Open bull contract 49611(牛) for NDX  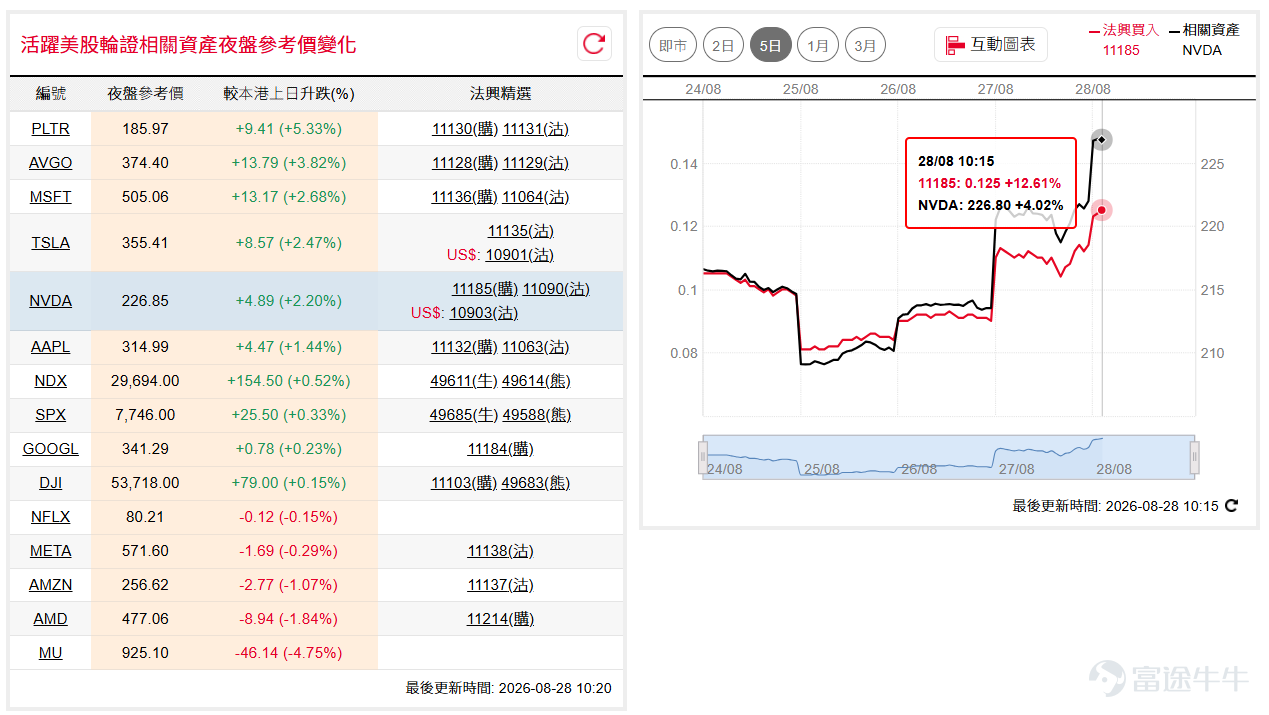point(463,381)
